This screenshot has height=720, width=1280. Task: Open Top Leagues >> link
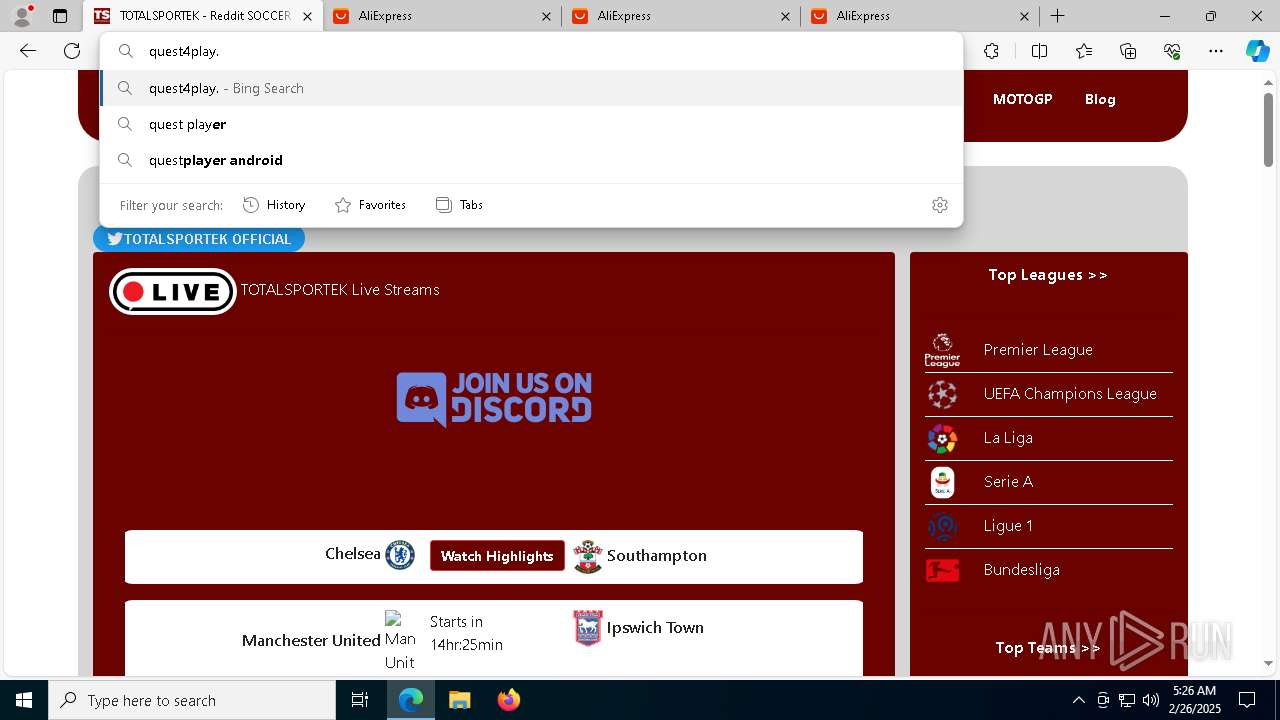(1048, 275)
